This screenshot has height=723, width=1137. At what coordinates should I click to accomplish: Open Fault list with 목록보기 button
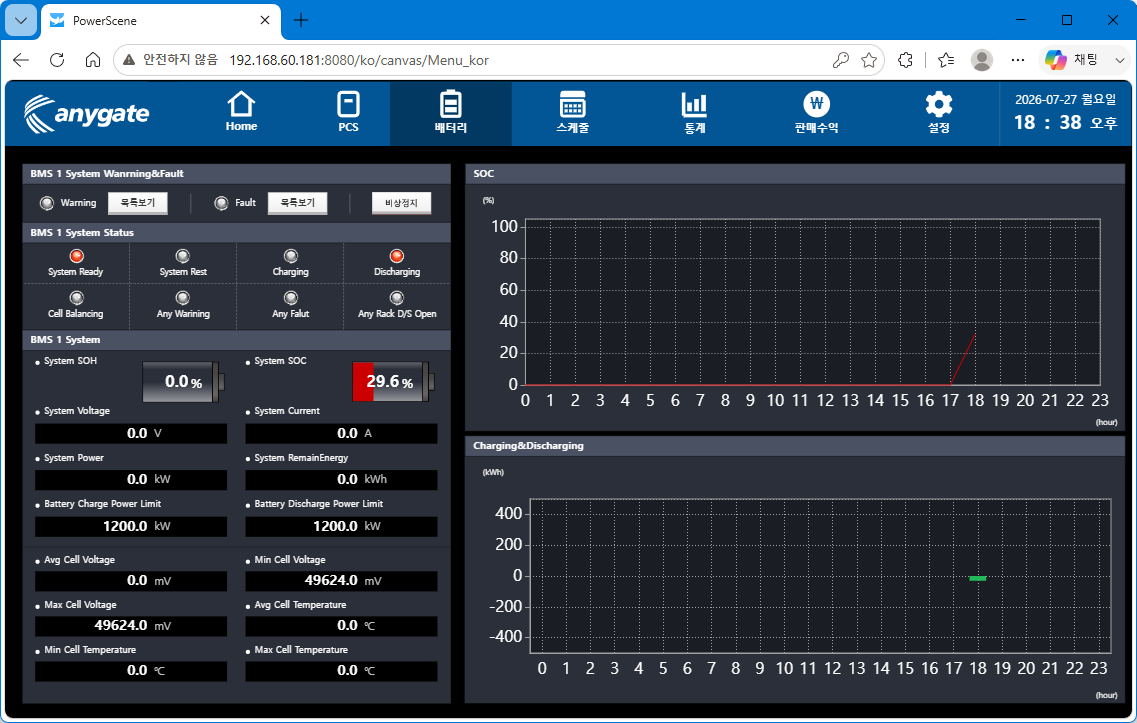(x=297, y=203)
